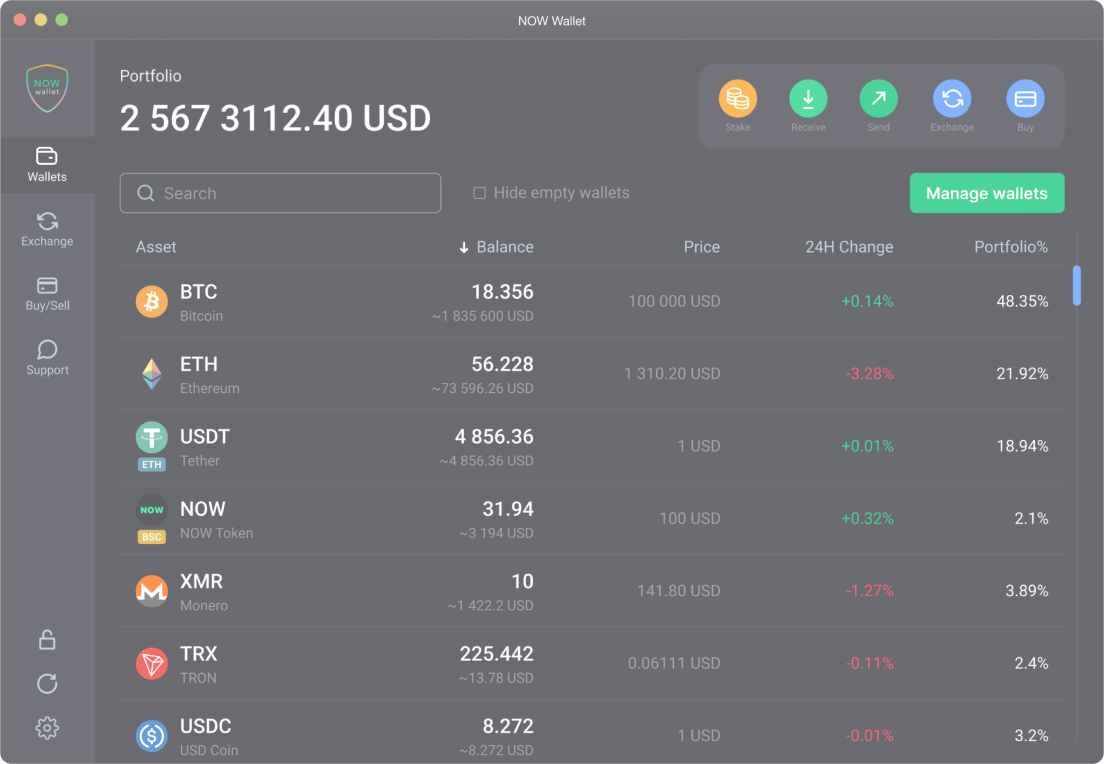Click the Bitcoin orange coin icon

pos(151,301)
